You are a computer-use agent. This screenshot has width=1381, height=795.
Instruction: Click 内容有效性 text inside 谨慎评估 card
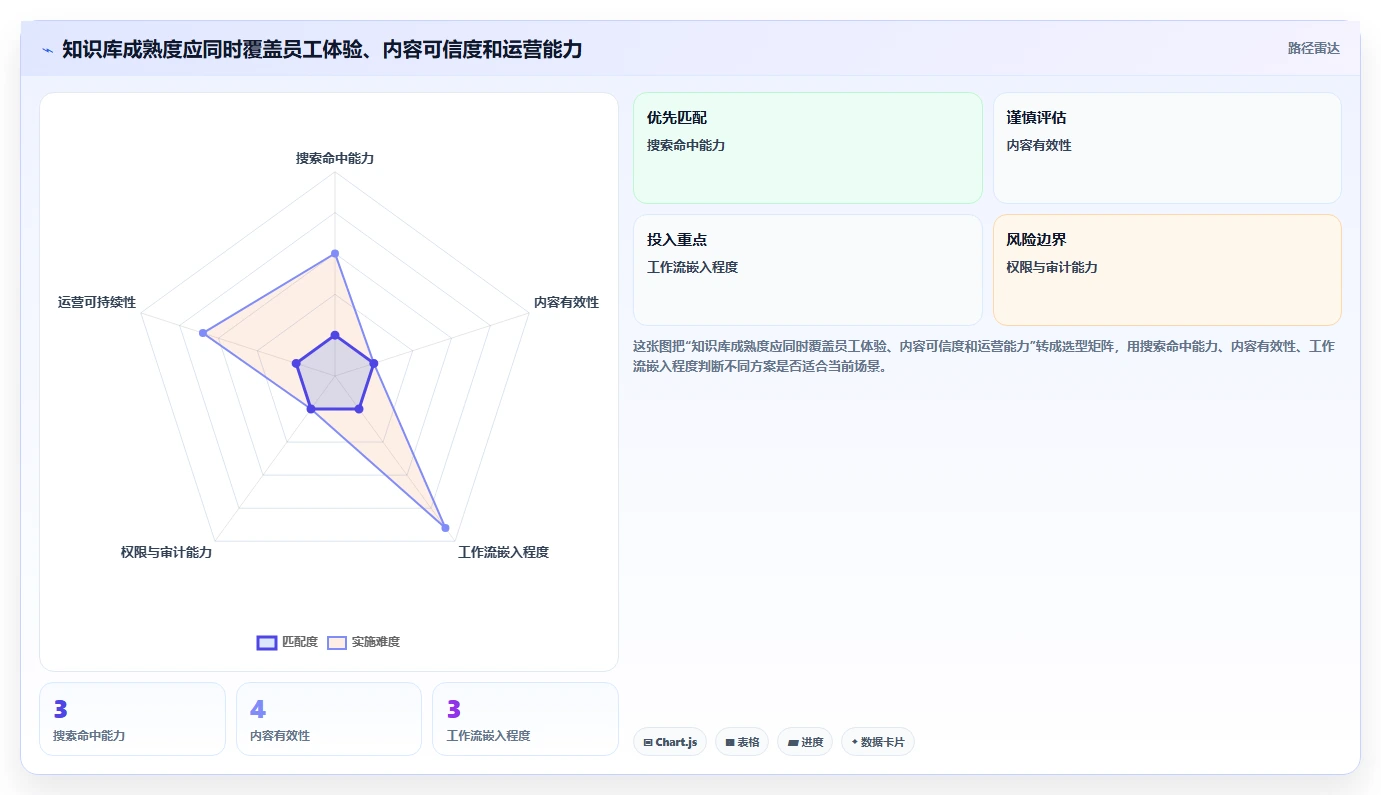tap(1039, 145)
